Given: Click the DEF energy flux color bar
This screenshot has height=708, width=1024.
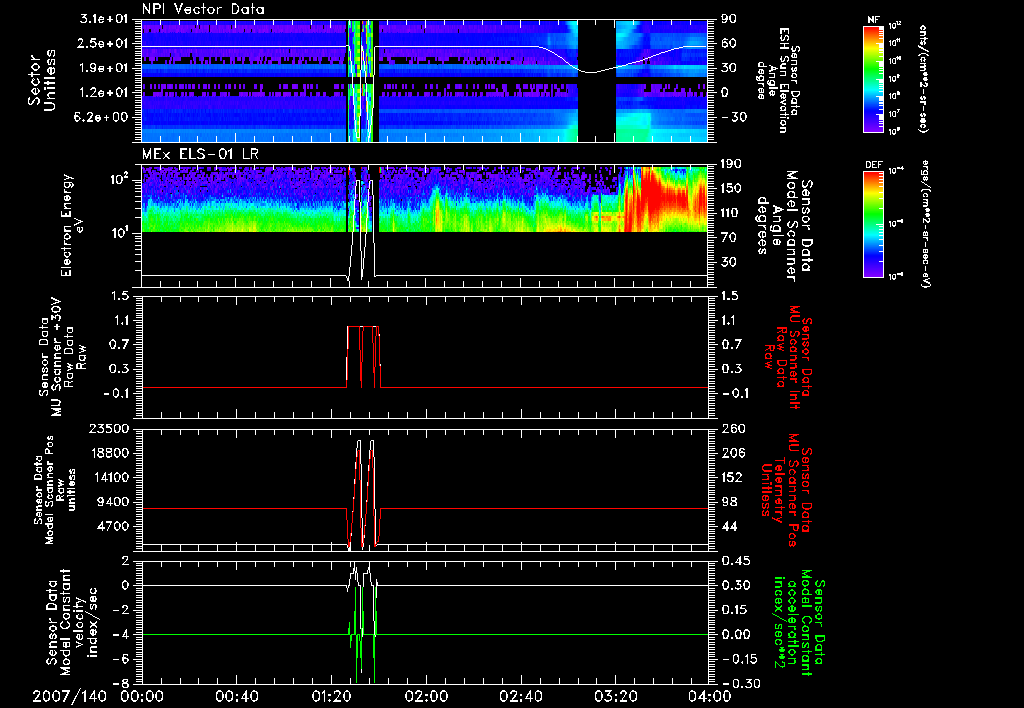Looking at the screenshot, I should [873, 224].
